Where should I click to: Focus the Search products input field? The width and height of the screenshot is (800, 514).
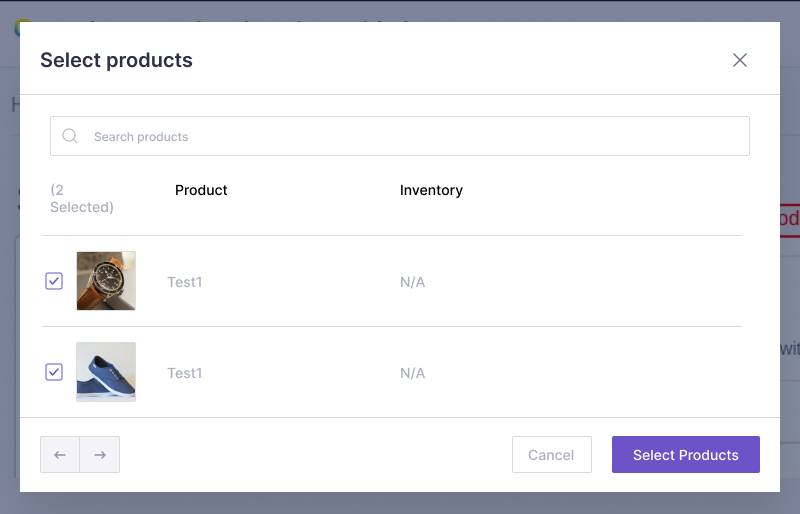pyautogui.click(x=410, y=136)
